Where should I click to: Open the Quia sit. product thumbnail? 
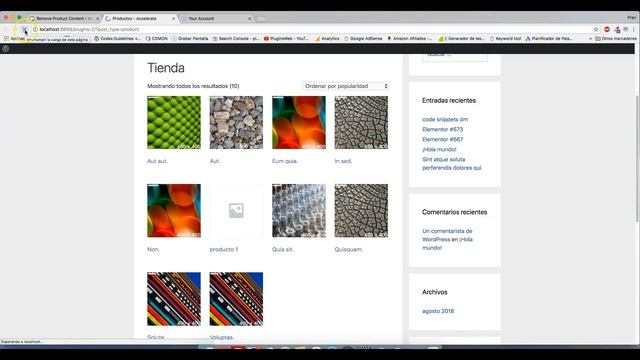pyautogui.click(x=299, y=211)
